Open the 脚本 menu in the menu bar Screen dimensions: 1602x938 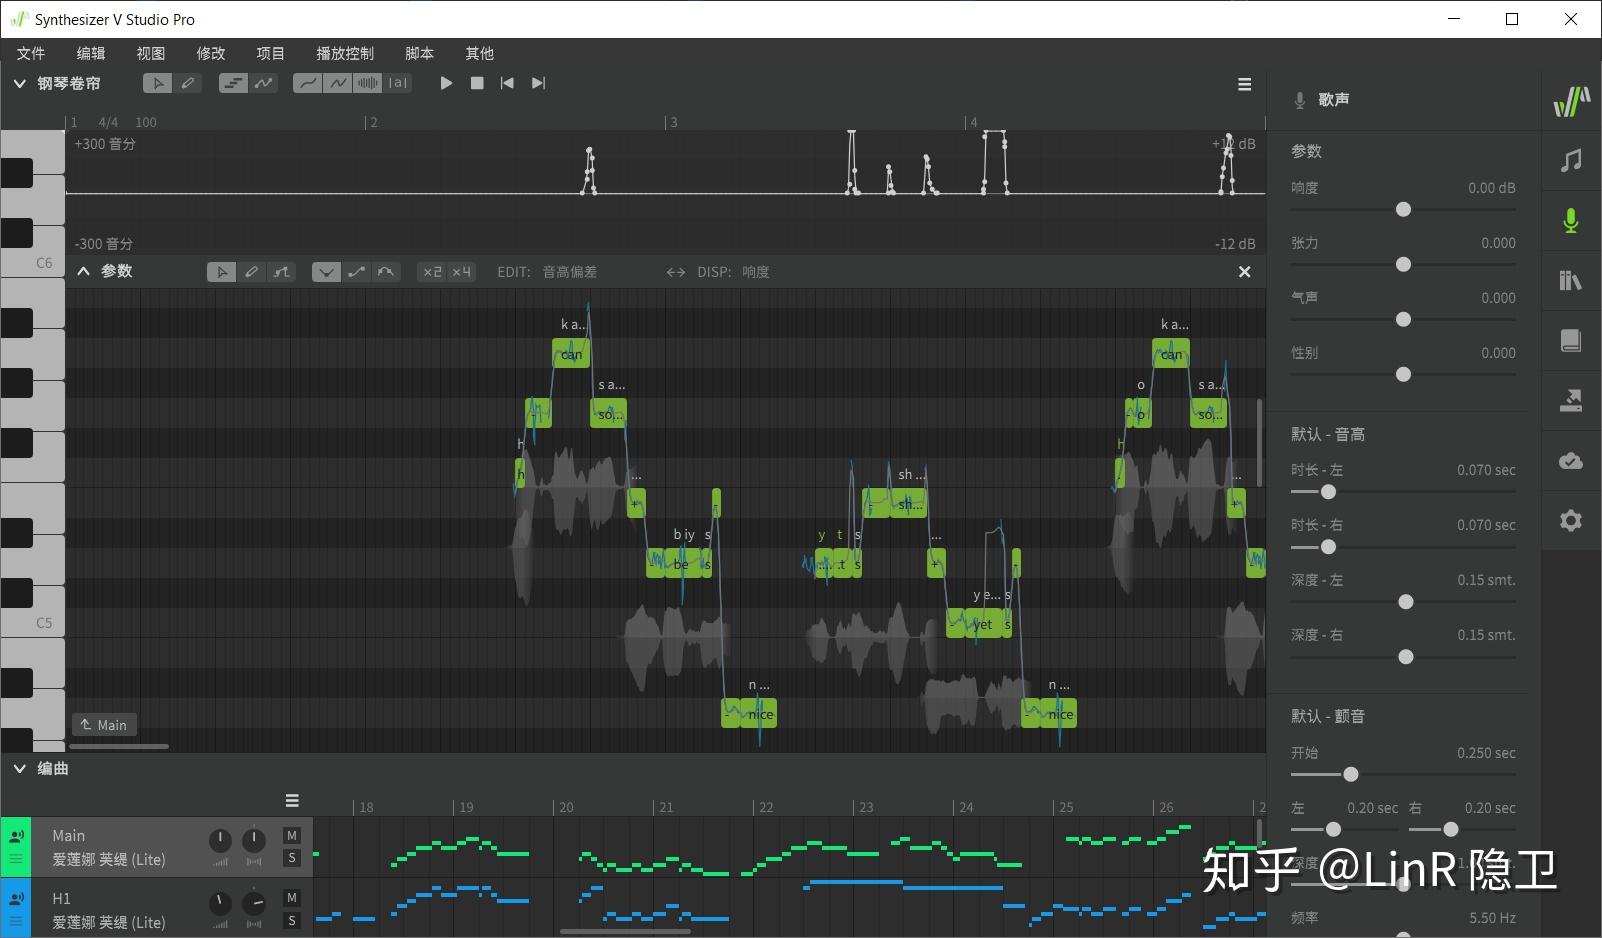[419, 53]
